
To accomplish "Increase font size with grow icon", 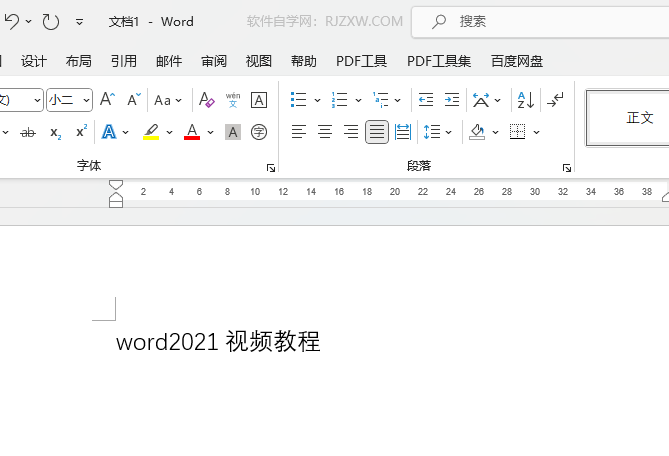I will (x=108, y=100).
